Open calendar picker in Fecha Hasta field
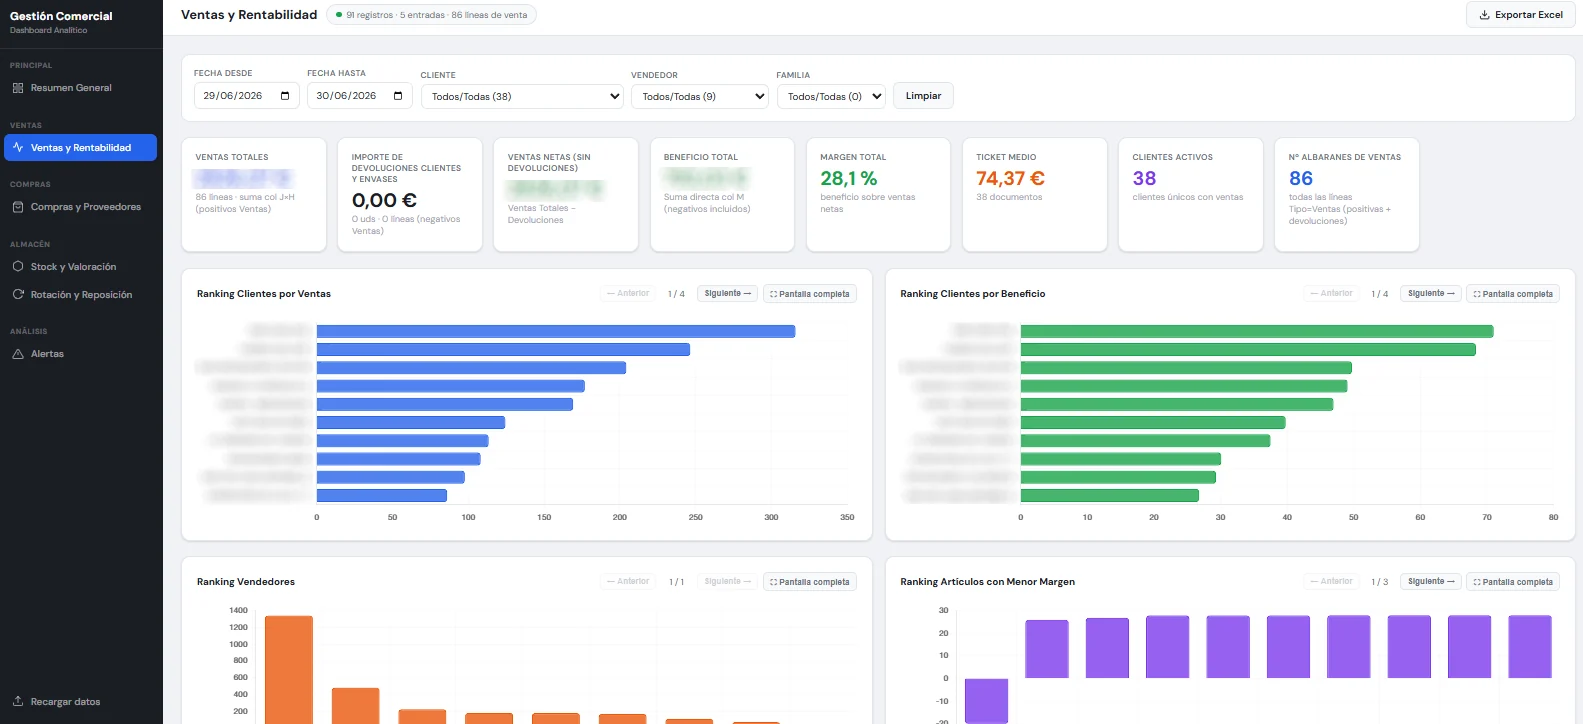1583x724 pixels. coord(398,96)
